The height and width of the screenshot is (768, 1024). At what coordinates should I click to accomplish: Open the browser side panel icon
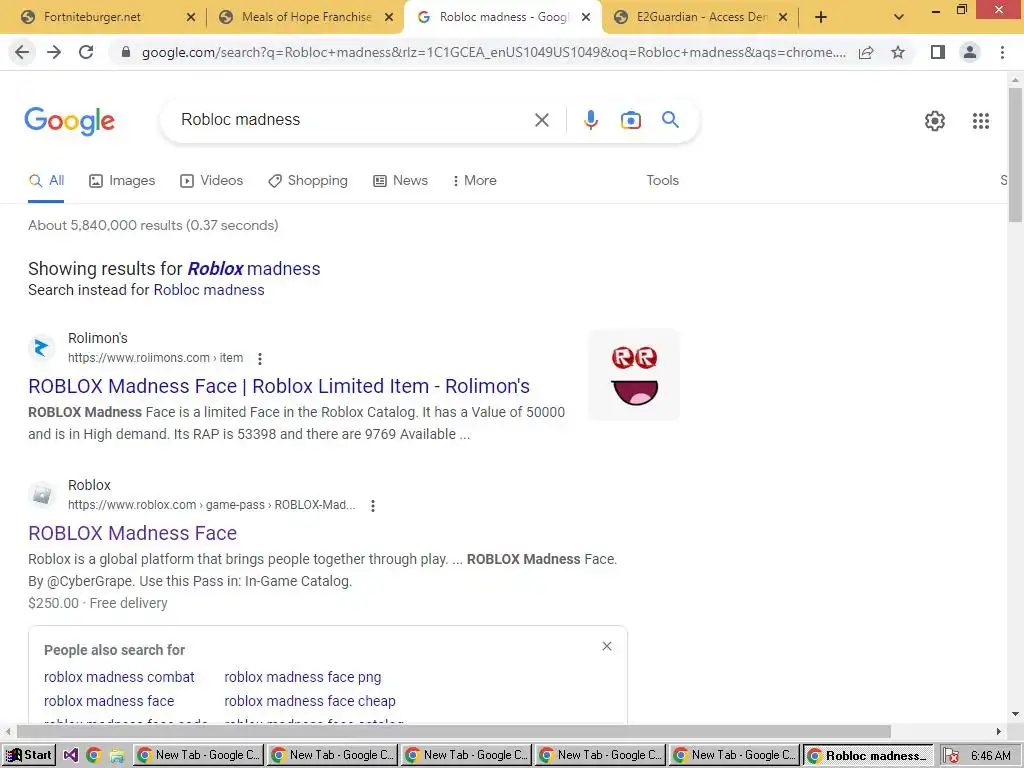click(938, 52)
